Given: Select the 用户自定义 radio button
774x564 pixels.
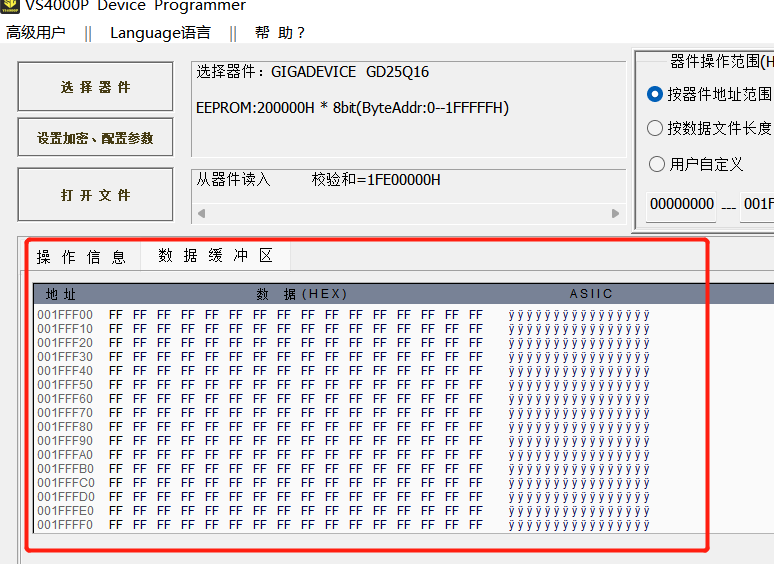Looking at the screenshot, I should coord(657,164).
